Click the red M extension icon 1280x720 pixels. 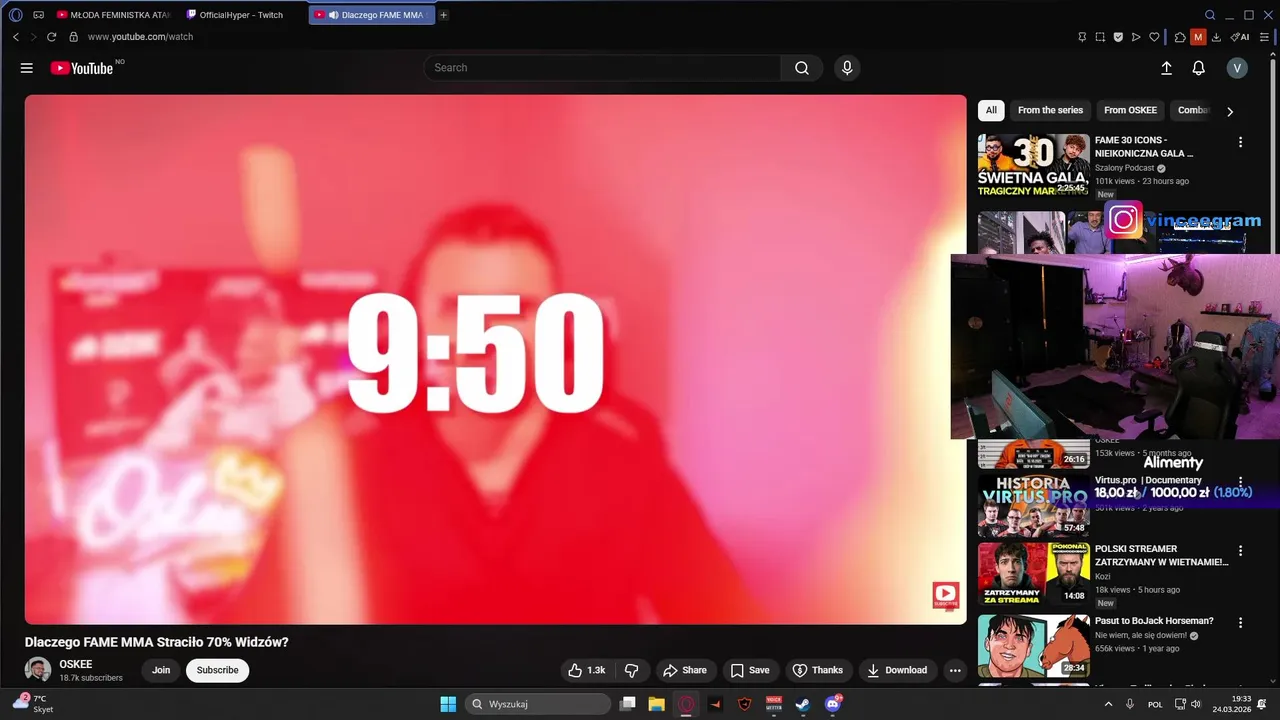1198,37
